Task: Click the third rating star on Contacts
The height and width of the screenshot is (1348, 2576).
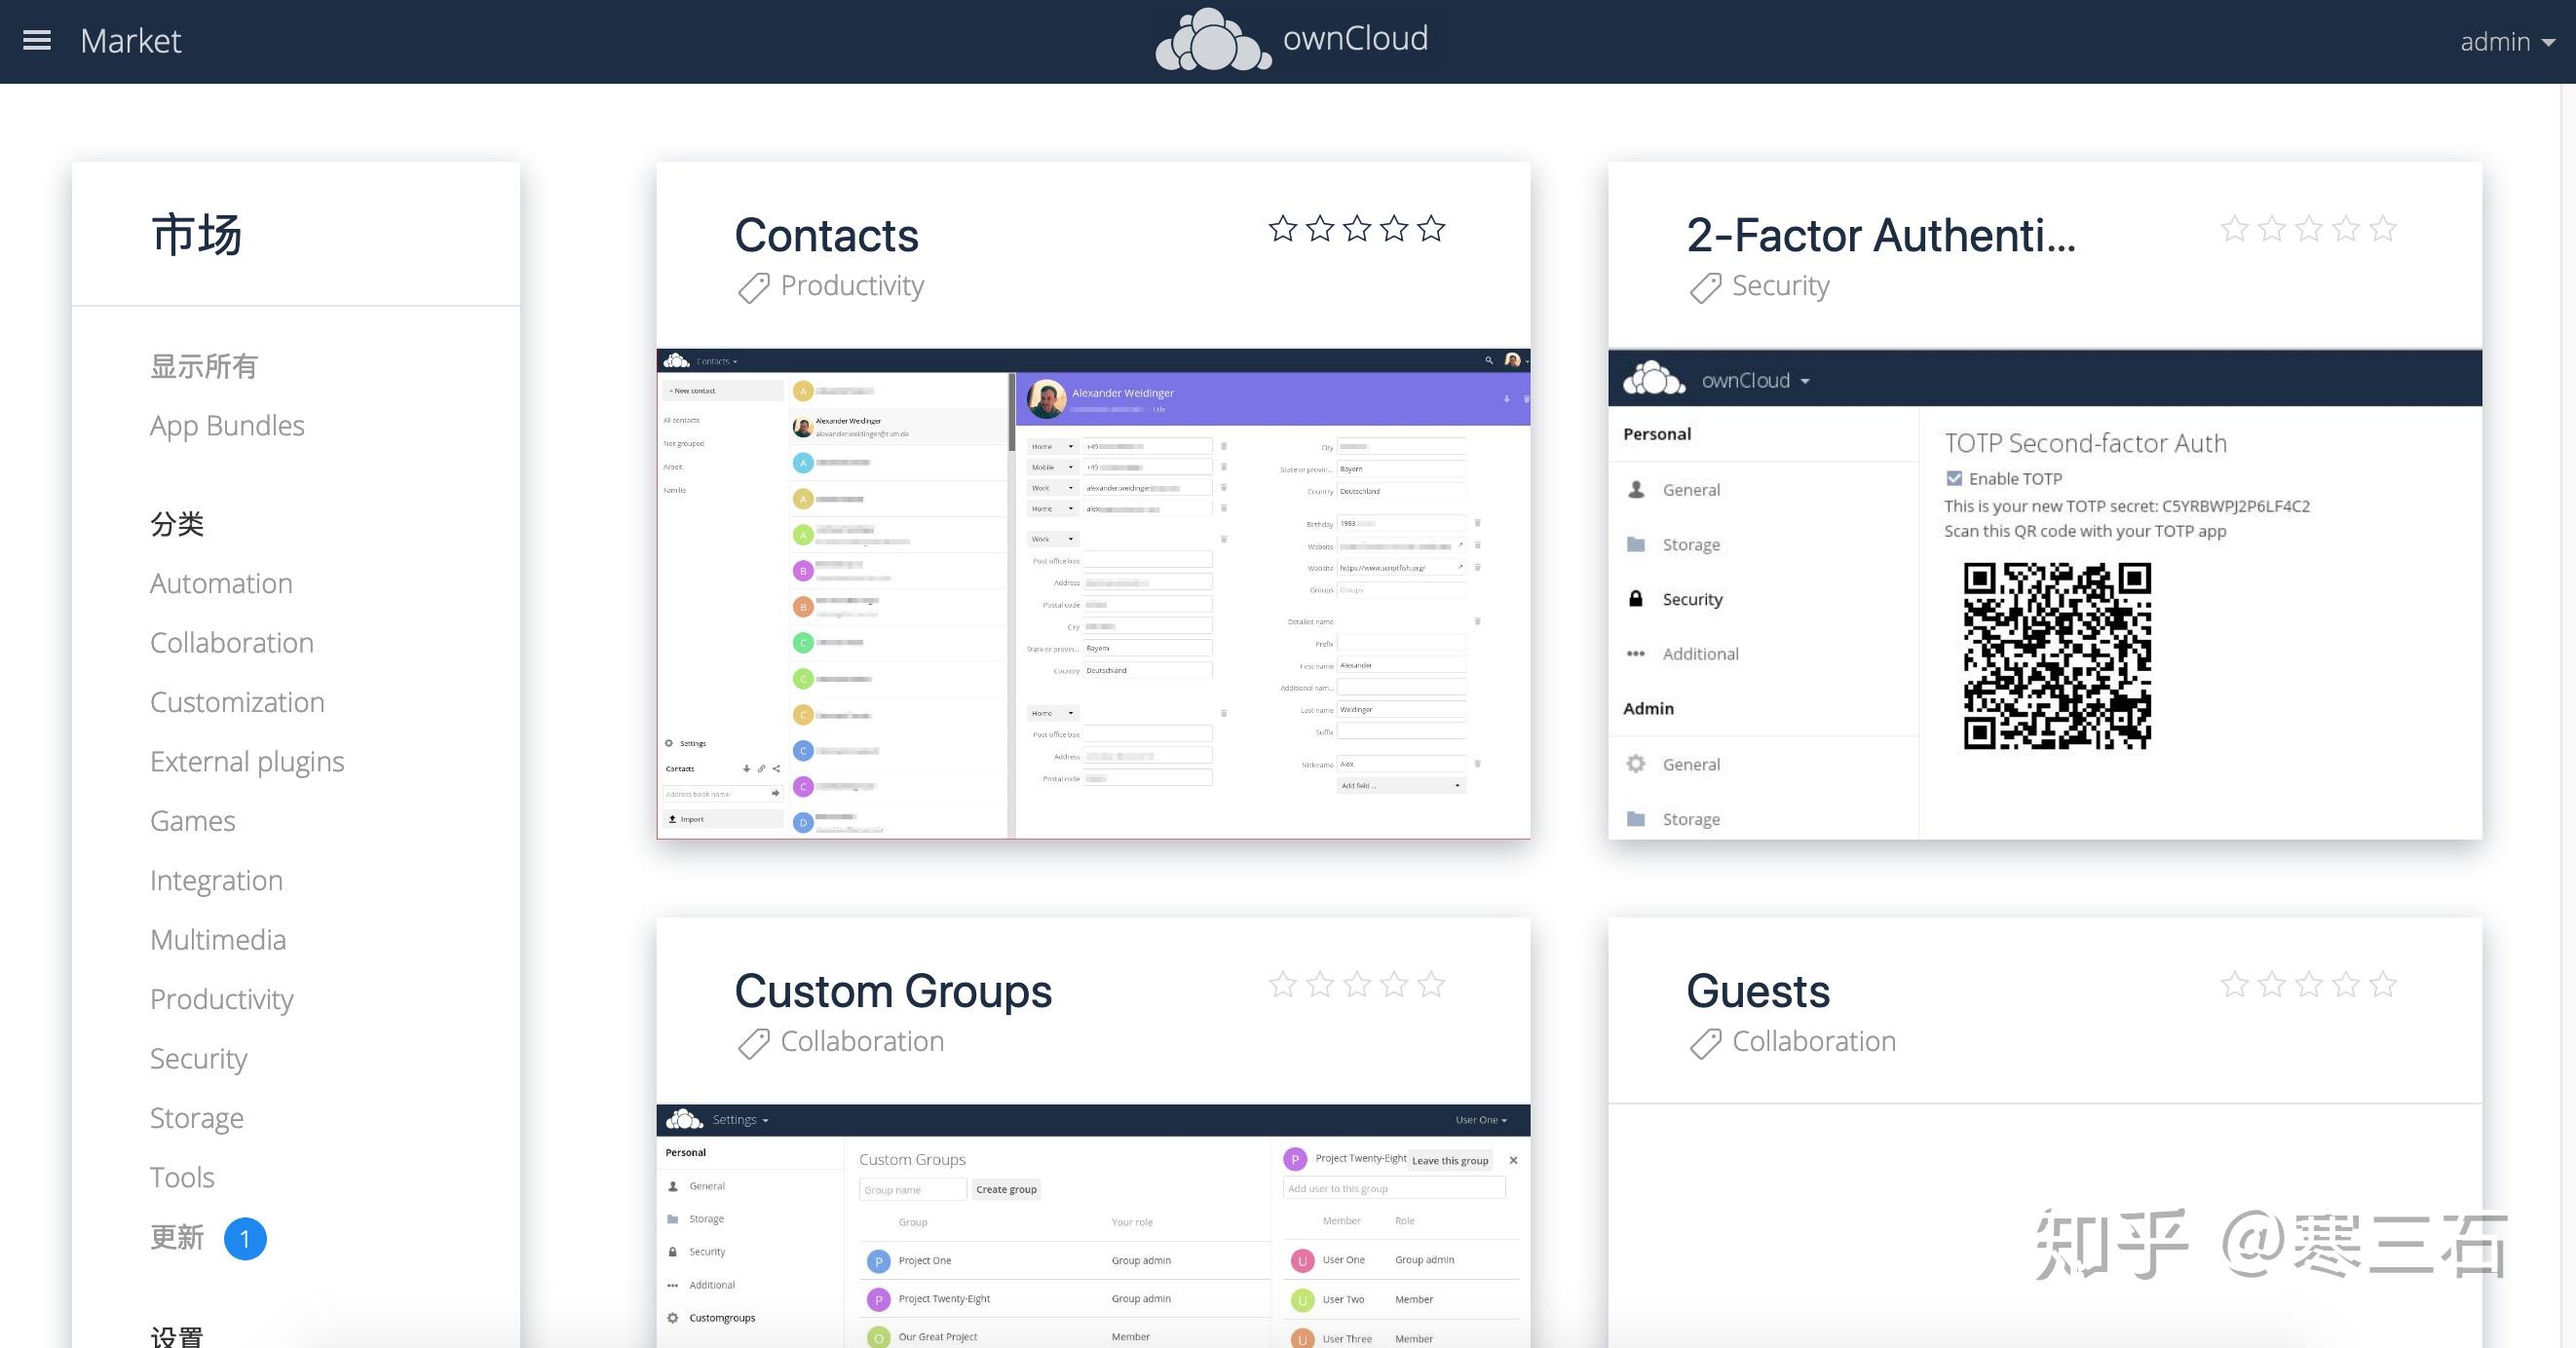Action: click(1357, 229)
